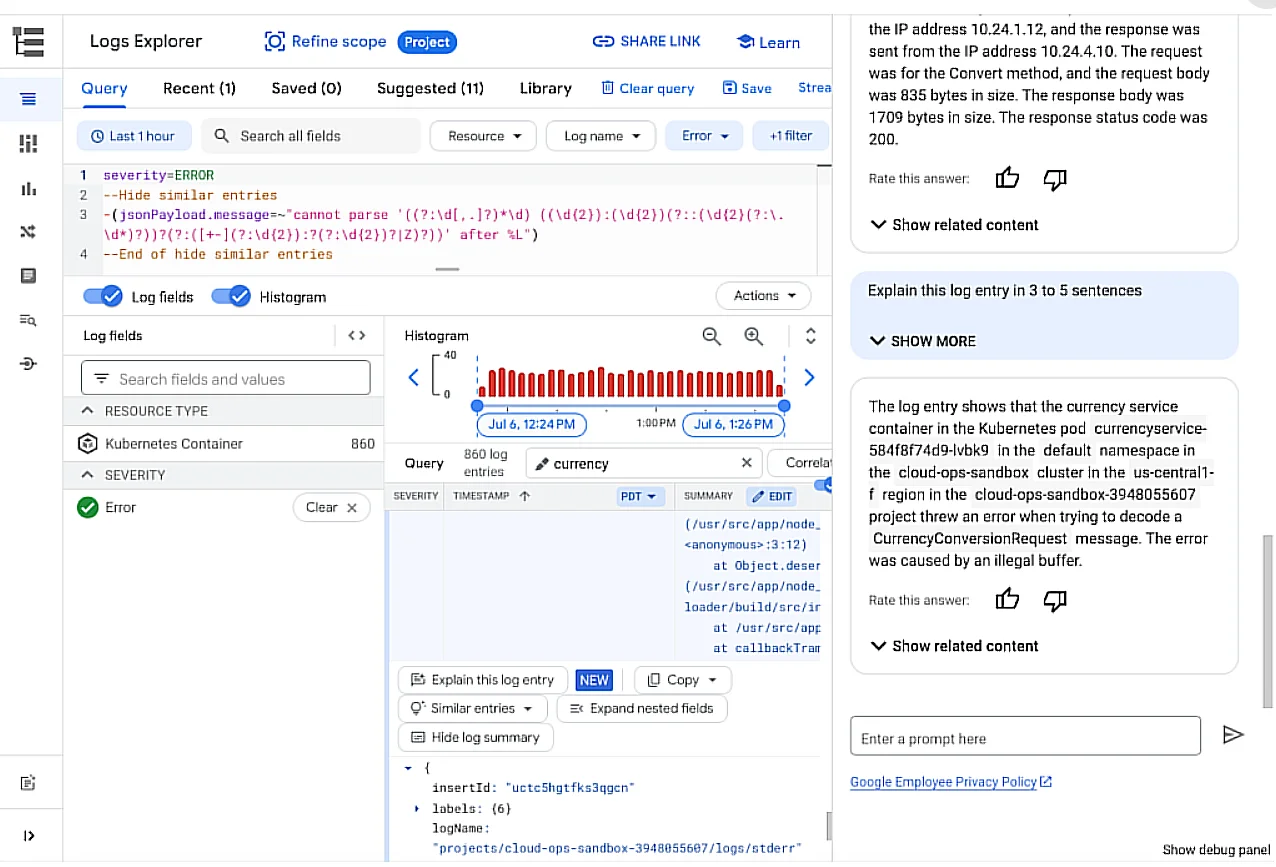Send the prompt with the arrow icon
Image resolution: width=1276 pixels, height=867 pixels.
pos(1233,735)
